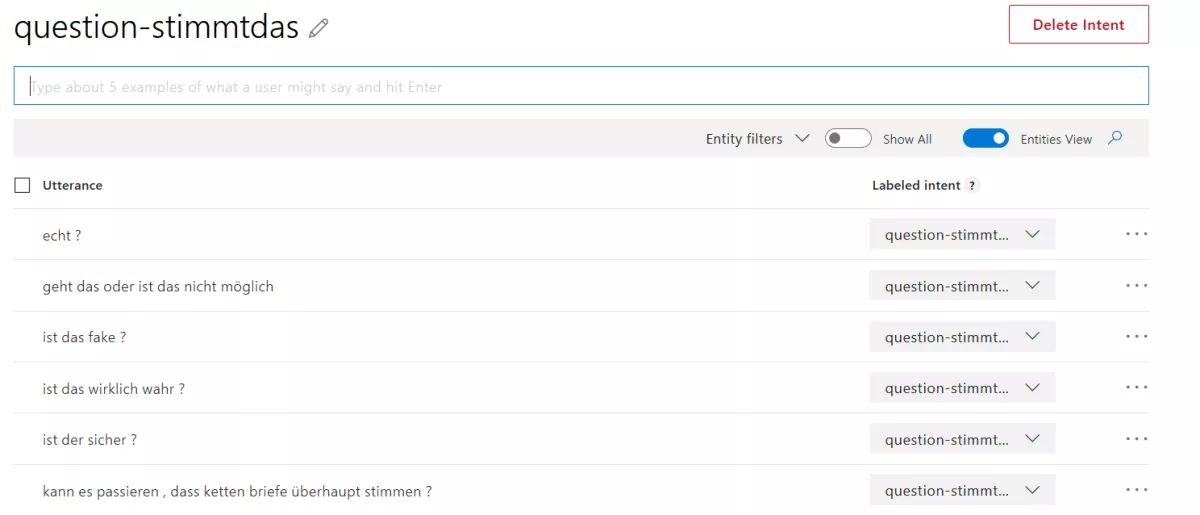The height and width of the screenshot is (515, 1200).
Task: Click the Delete Intent button
Action: pyautogui.click(x=1078, y=25)
